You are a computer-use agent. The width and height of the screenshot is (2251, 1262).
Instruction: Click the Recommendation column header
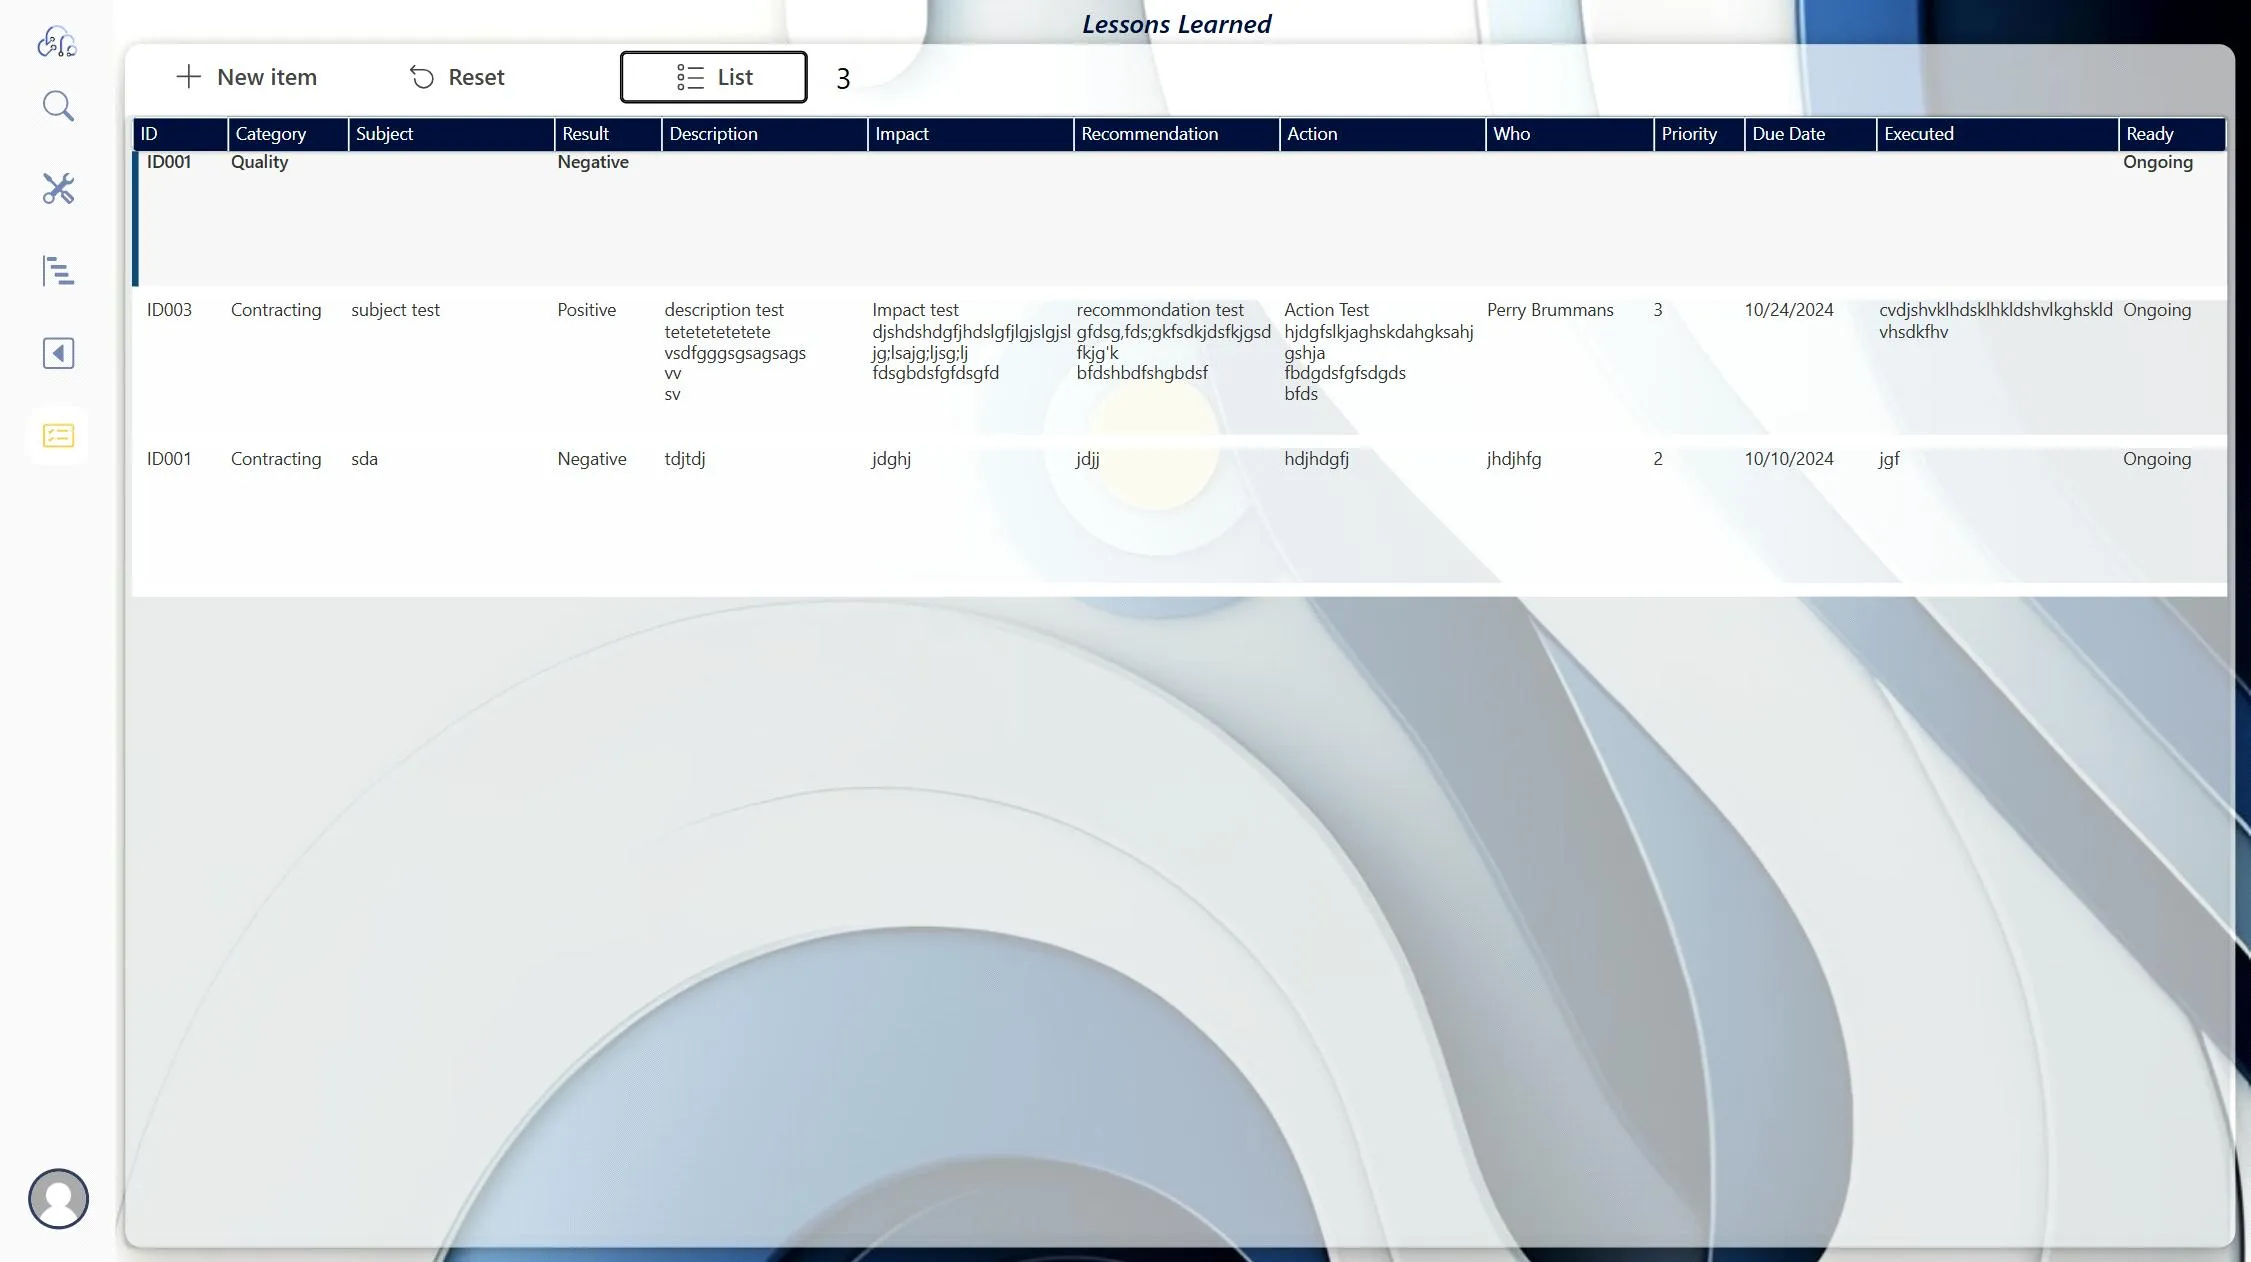(1176, 134)
